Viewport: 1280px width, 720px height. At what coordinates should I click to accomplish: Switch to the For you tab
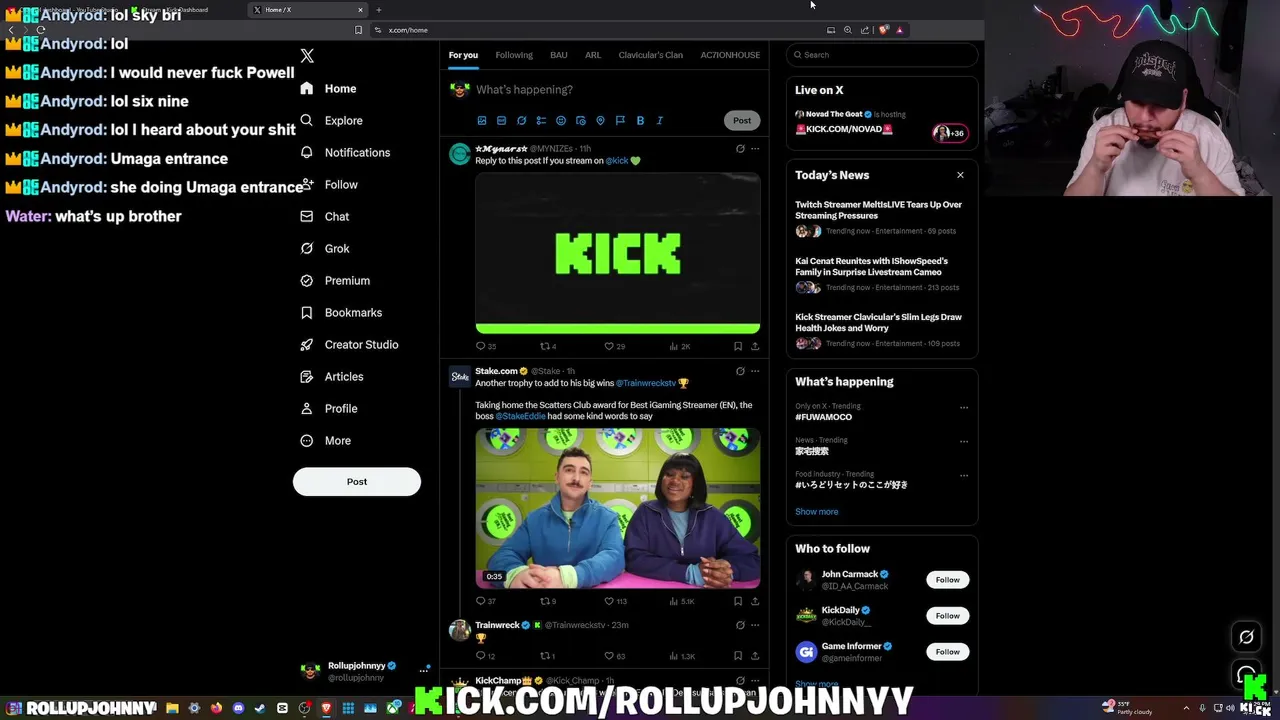[x=463, y=55]
